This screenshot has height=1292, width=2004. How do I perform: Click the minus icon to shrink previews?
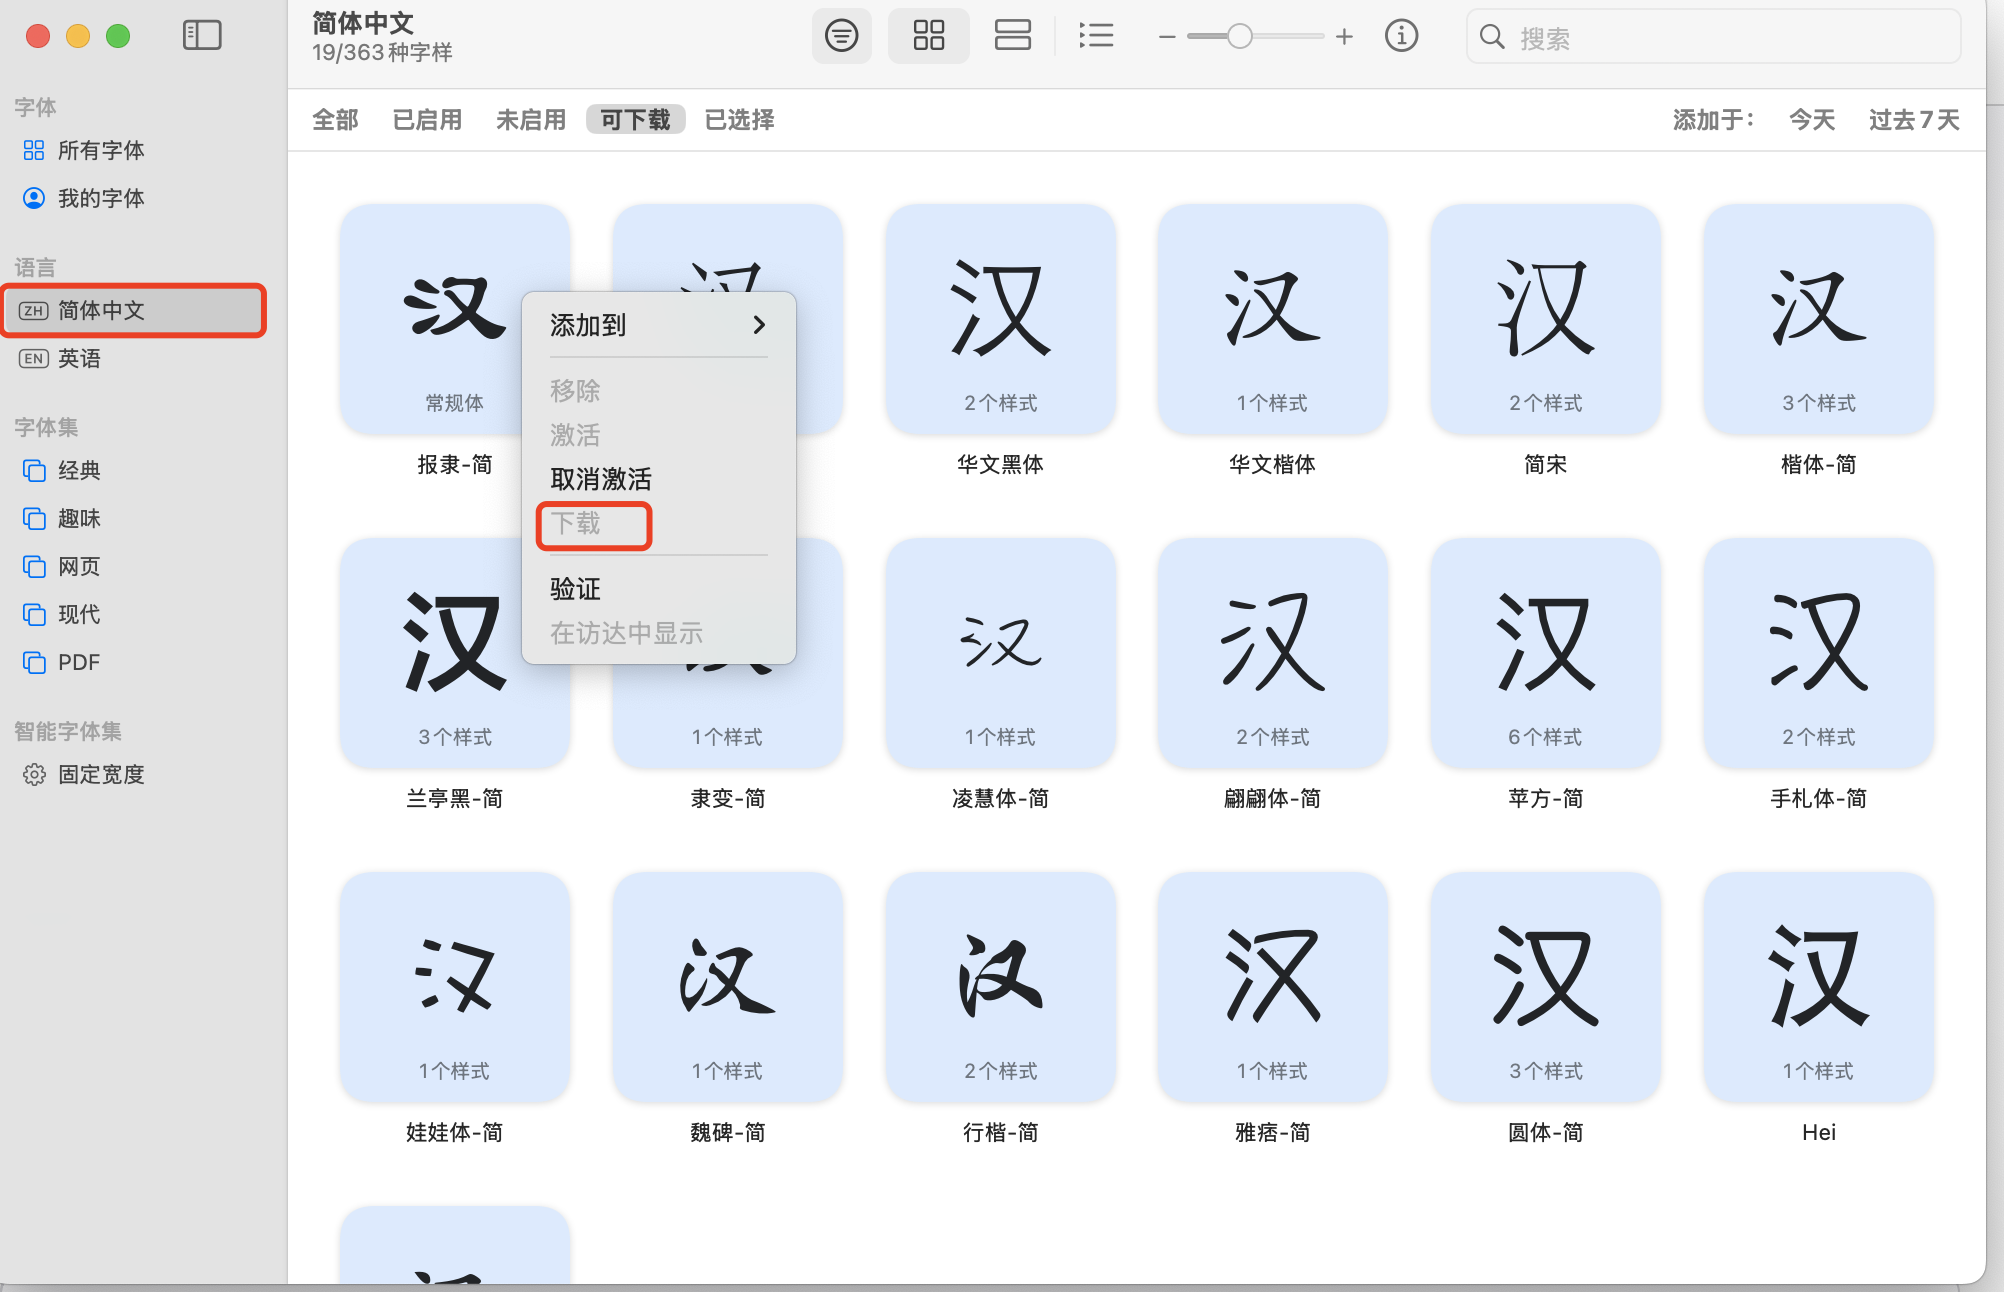pyautogui.click(x=1166, y=37)
